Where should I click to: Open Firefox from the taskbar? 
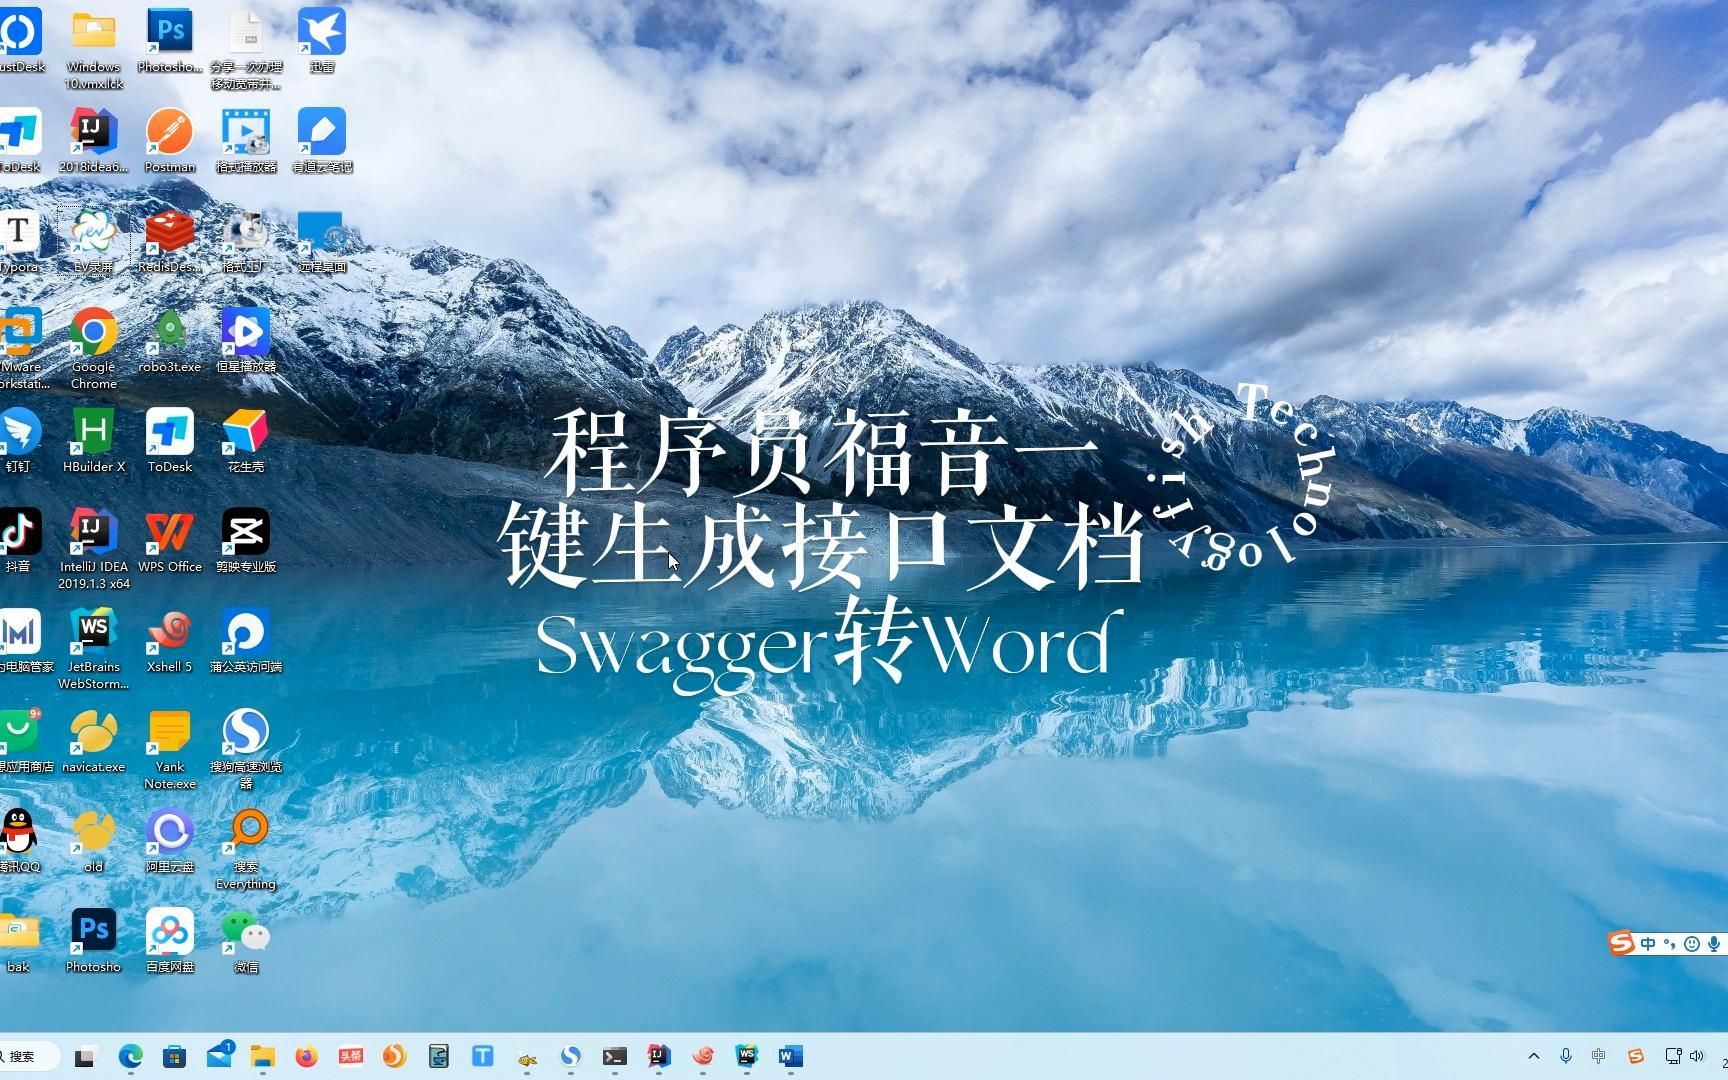coord(306,1056)
